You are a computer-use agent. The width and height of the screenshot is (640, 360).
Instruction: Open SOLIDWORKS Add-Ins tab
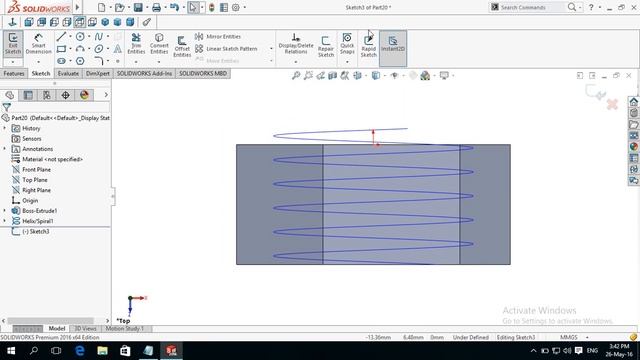coord(144,73)
